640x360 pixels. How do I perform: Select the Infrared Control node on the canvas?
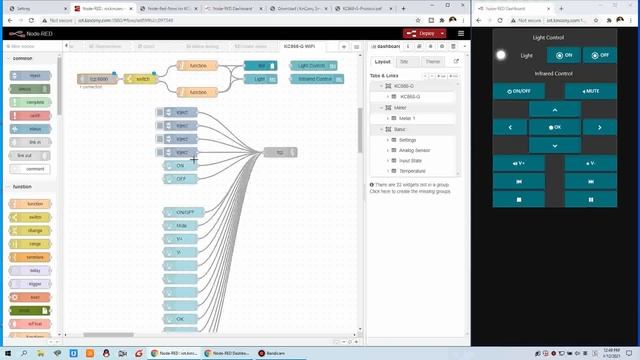pos(317,79)
